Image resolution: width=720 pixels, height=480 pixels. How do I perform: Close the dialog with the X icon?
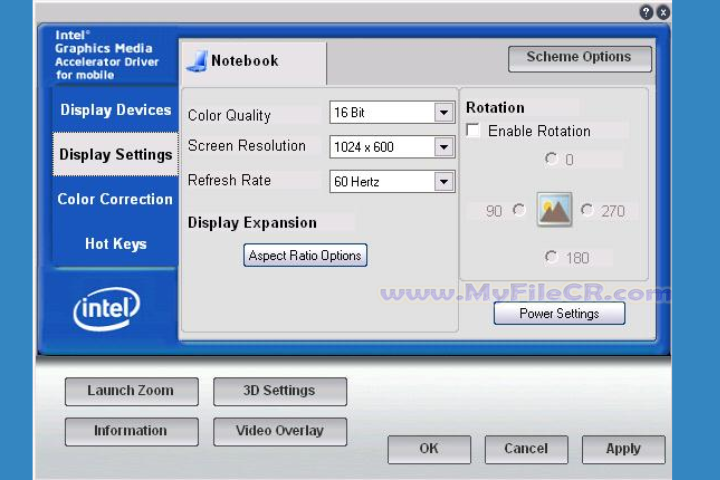pos(663,12)
